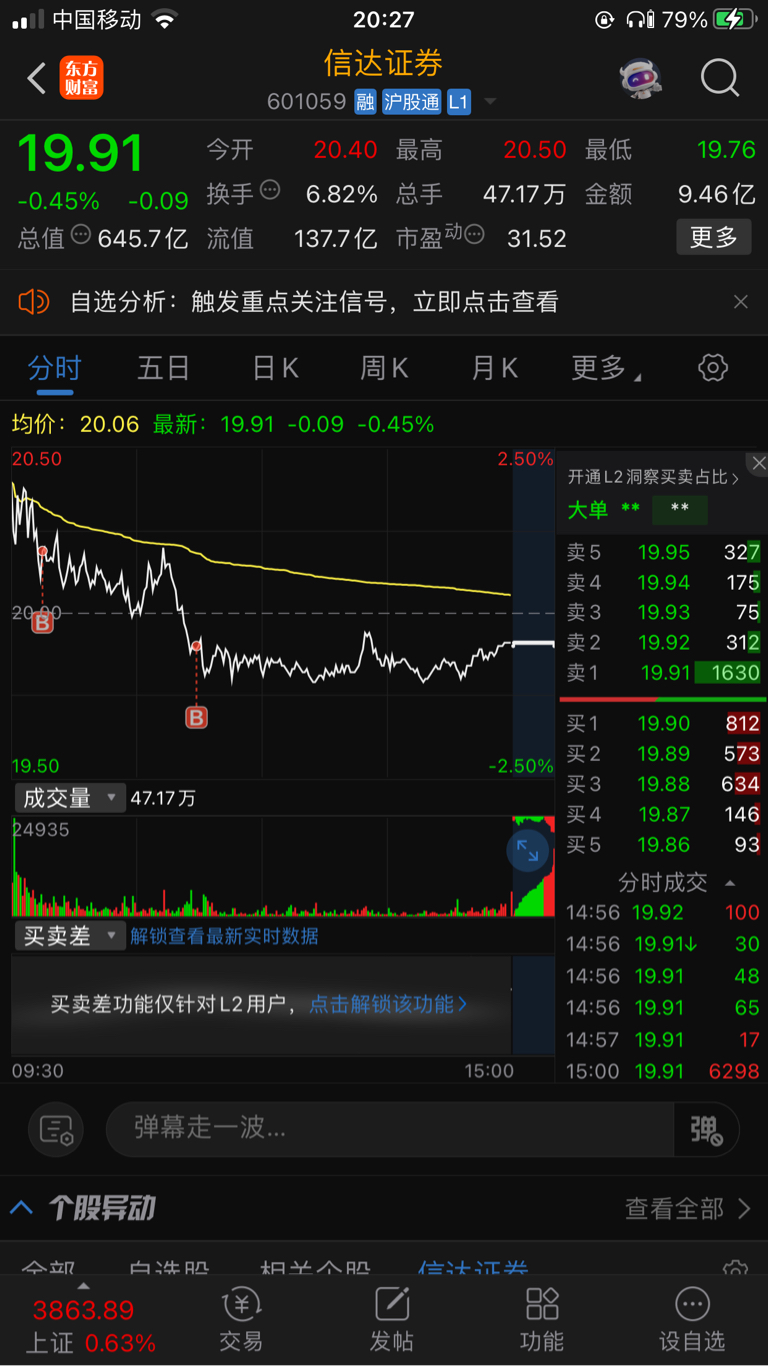
Task: Tap the 大单 hidden value box
Action: [x=680, y=509]
